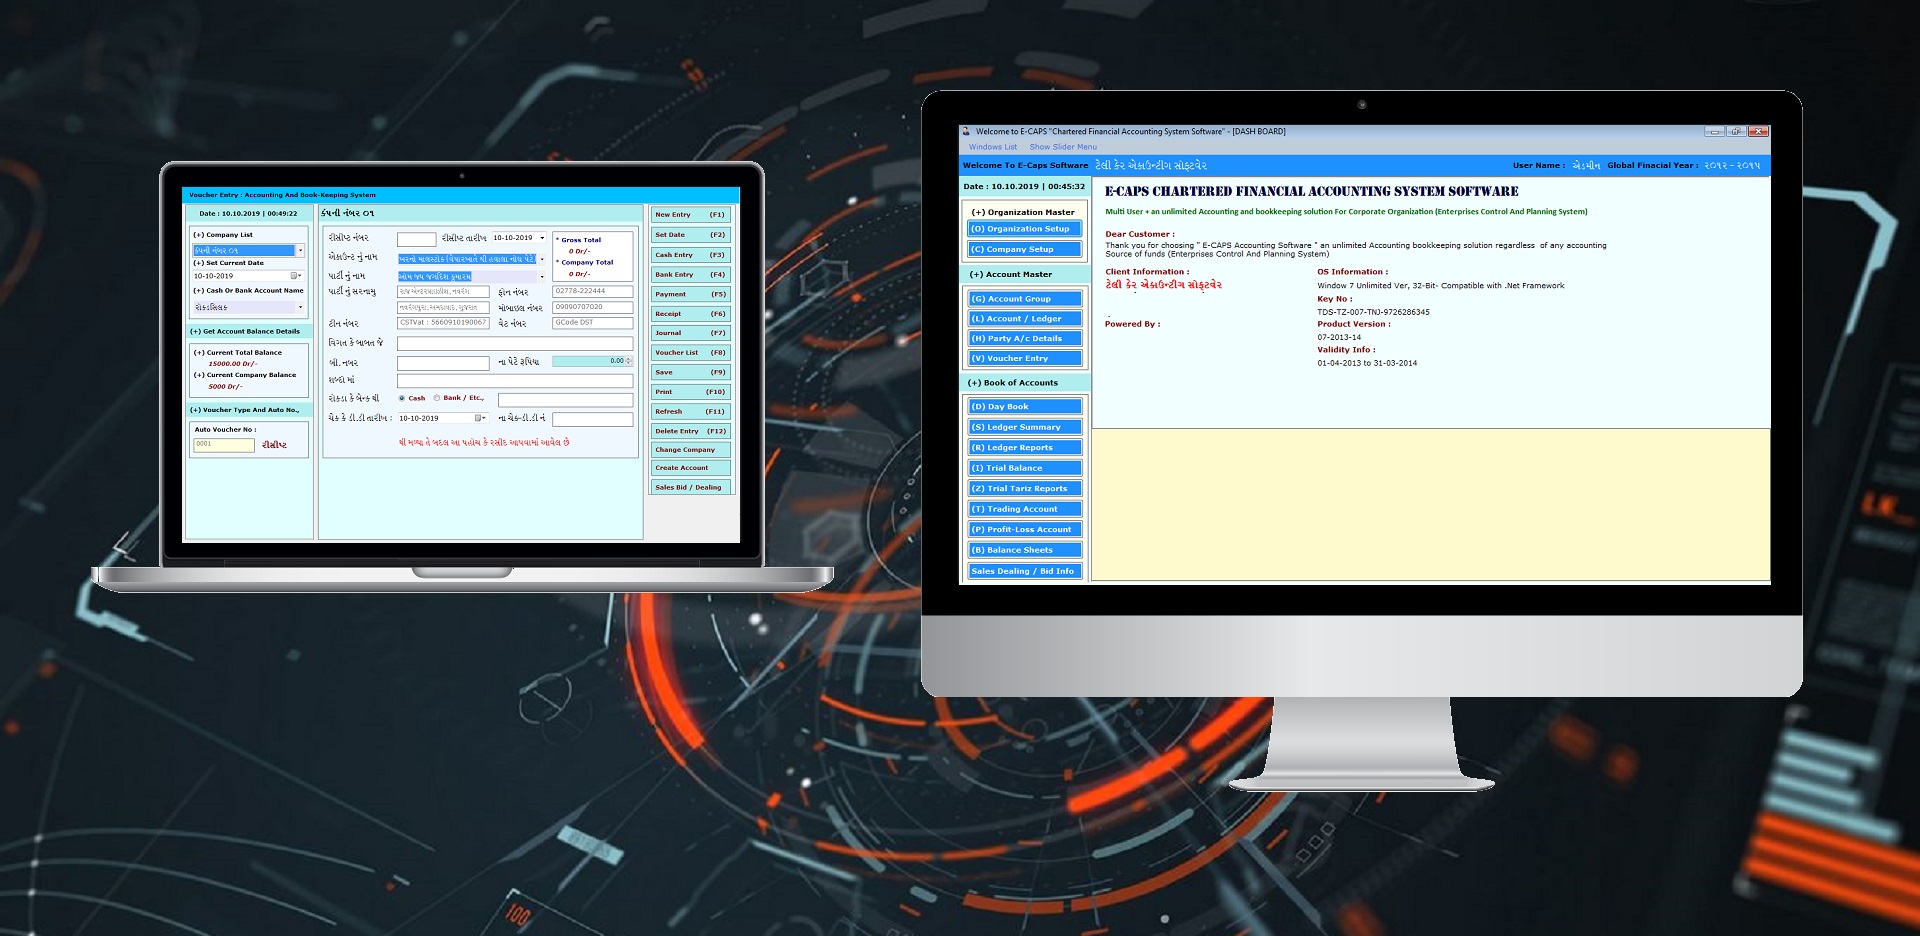Open the Windows List menu
The width and height of the screenshot is (1920, 936).
tap(992, 147)
